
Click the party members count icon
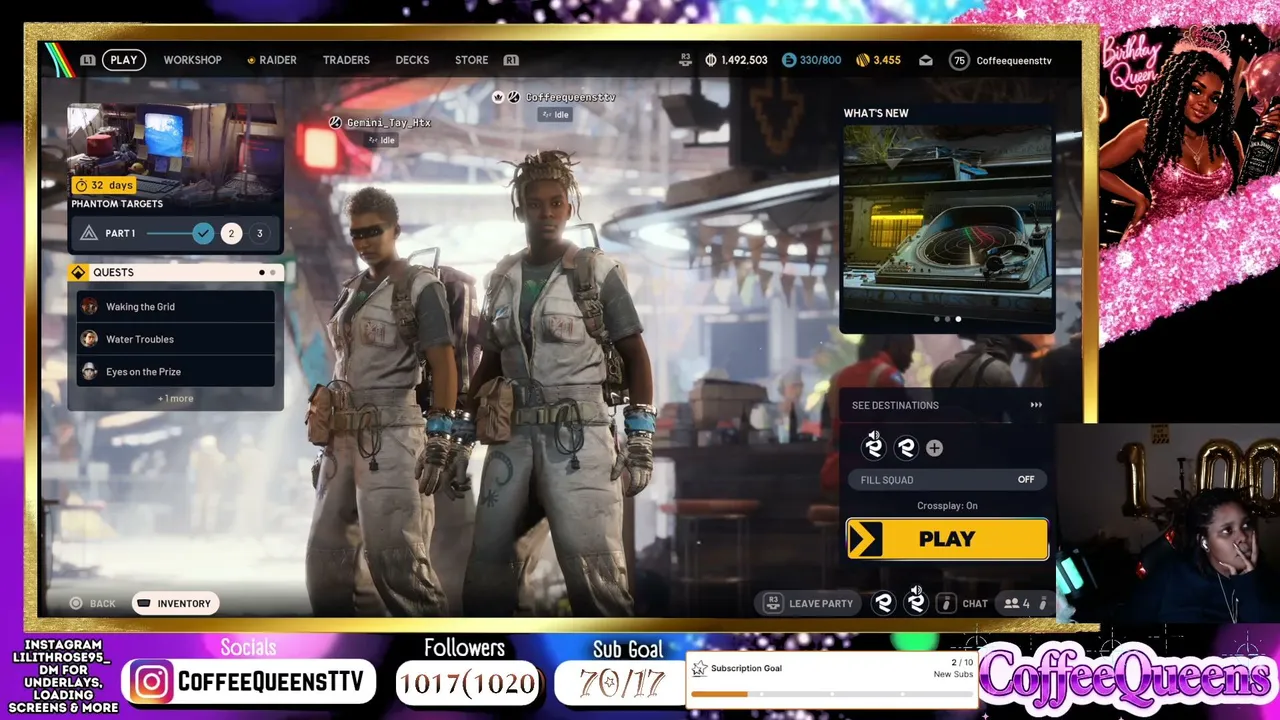(x=1012, y=603)
